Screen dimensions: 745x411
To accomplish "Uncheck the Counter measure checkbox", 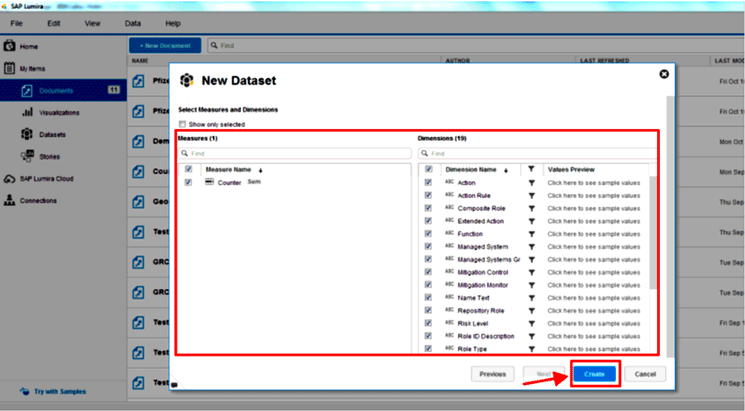I will 189,182.
